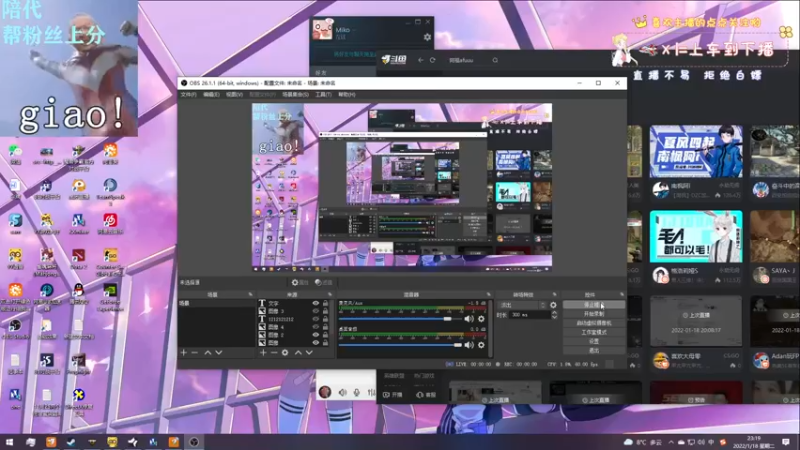Pop out the 控件 dock with its header icon

(x=621, y=294)
